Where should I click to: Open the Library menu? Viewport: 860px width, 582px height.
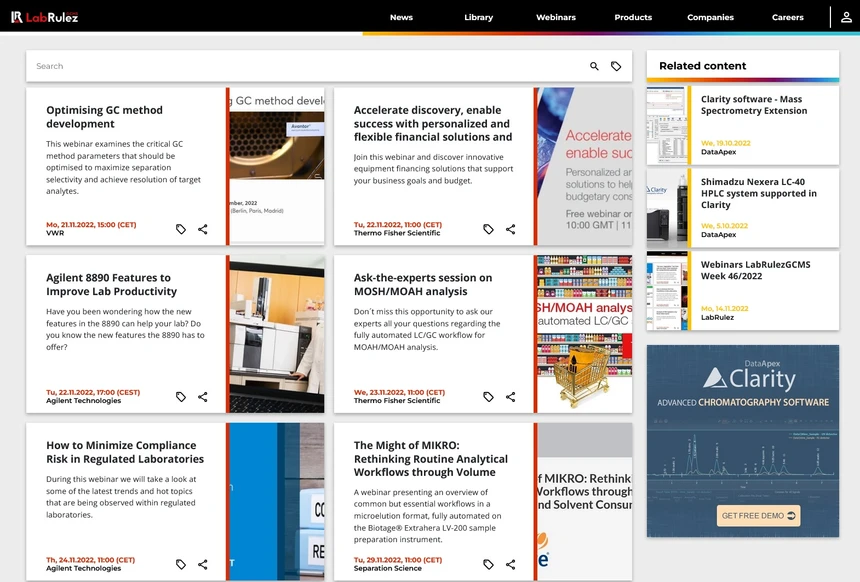[478, 17]
